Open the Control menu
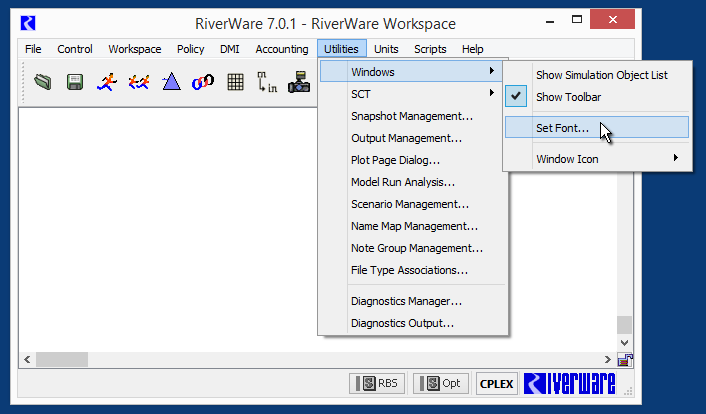Screen dimensions: 706x414 75,49
